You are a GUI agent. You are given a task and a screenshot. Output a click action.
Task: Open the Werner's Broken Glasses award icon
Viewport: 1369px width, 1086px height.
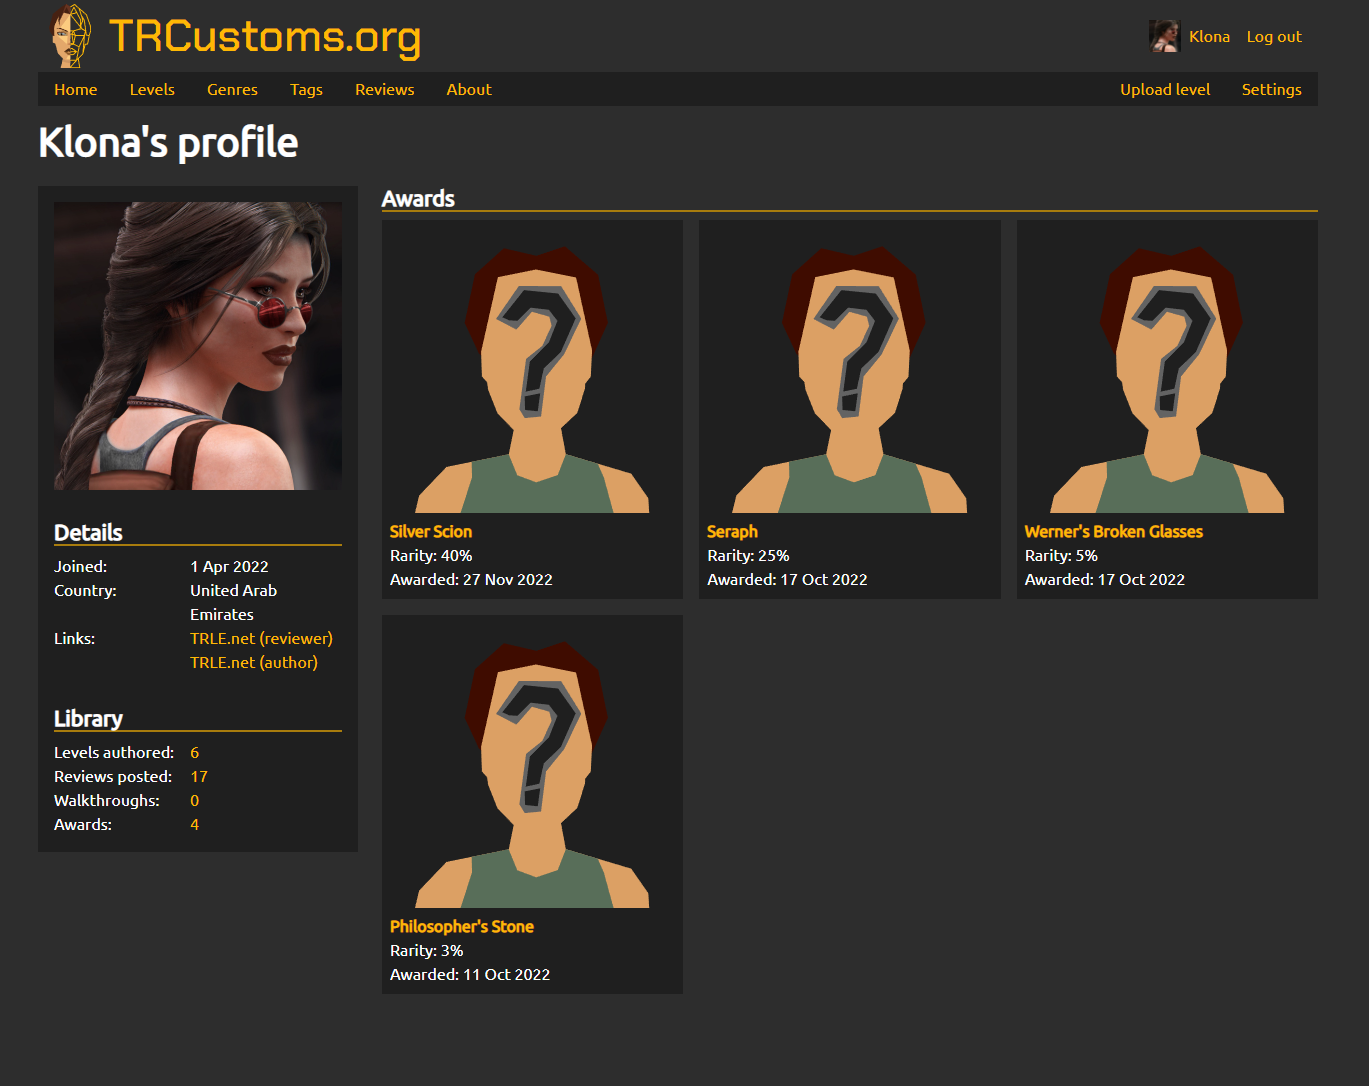[x=1166, y=375]
